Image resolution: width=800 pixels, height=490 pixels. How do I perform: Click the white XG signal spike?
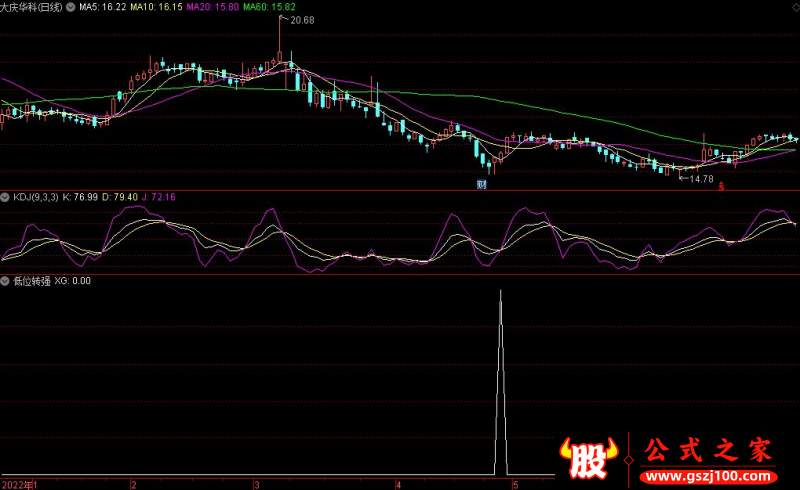pyautogui.click(x=500, y=380)
